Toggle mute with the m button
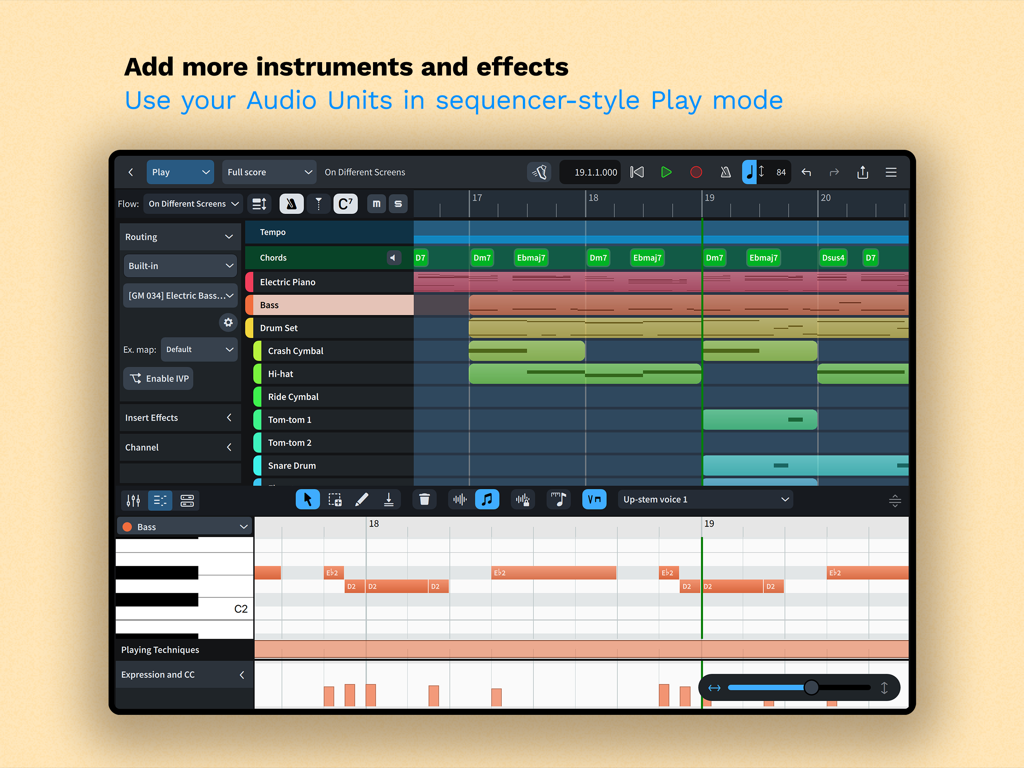 pos(376,204)
